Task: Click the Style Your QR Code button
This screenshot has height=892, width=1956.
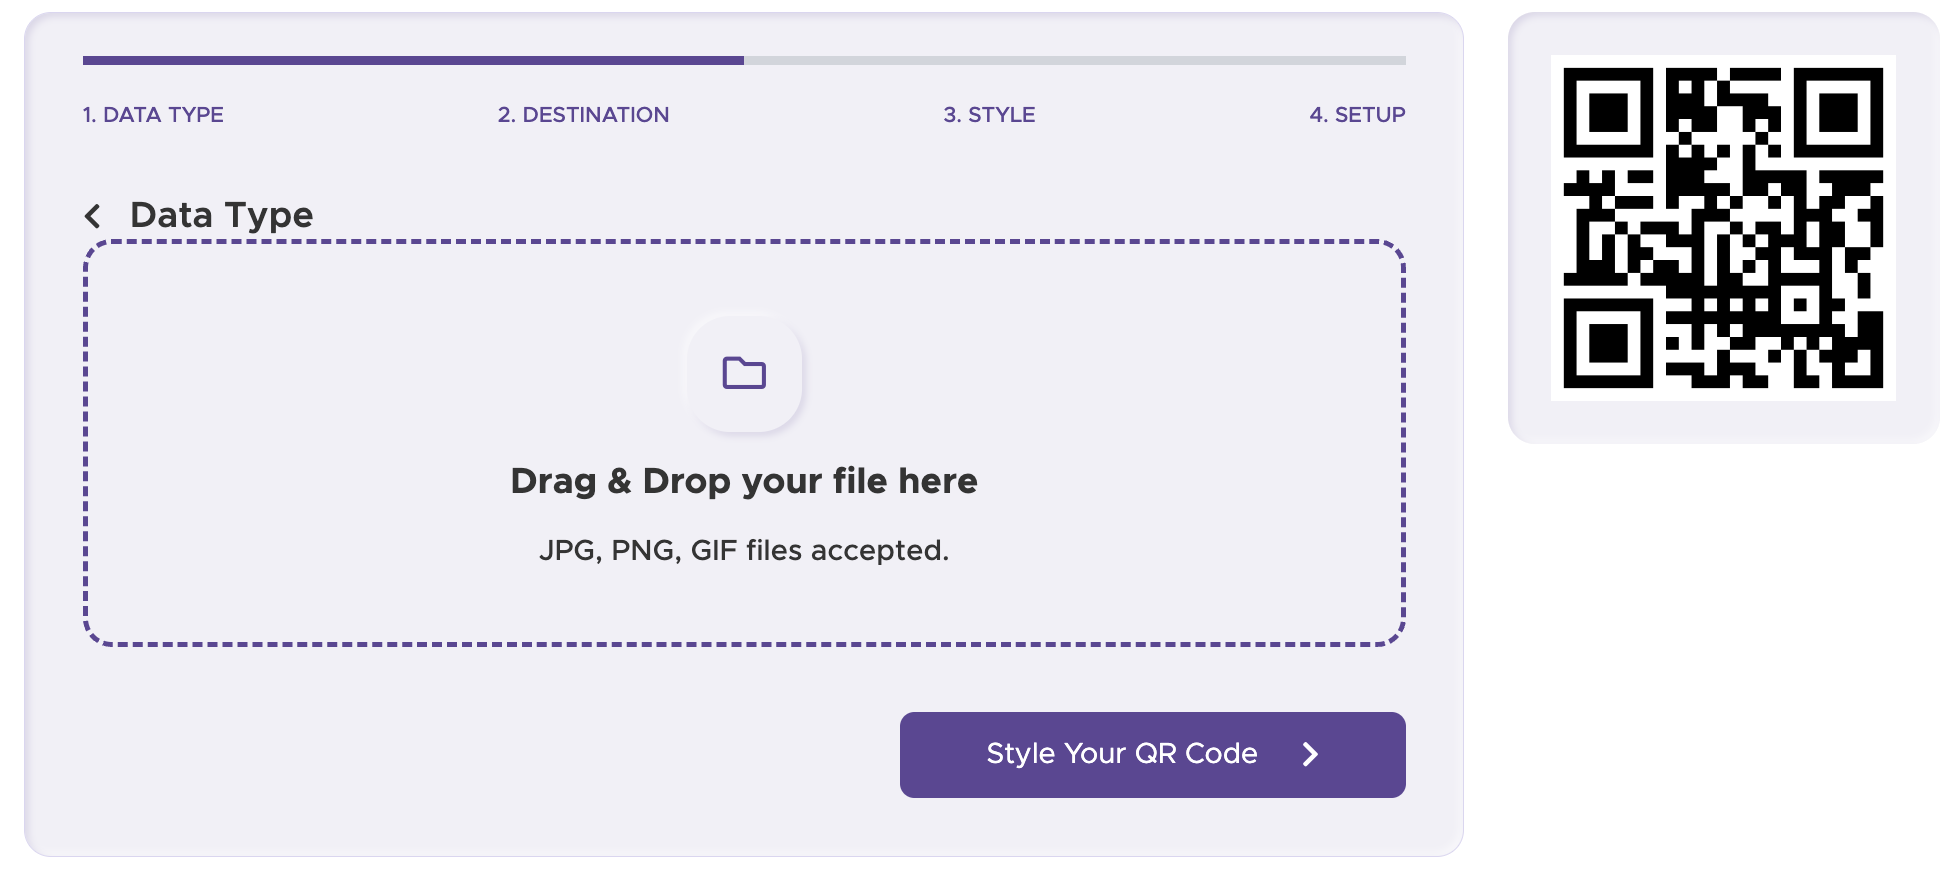Action: click(1152, 755)
